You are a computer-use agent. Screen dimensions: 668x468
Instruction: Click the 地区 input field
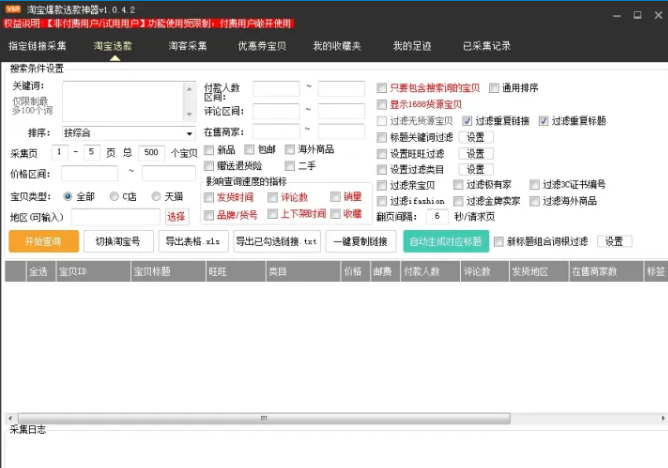[x=115, y=217]
